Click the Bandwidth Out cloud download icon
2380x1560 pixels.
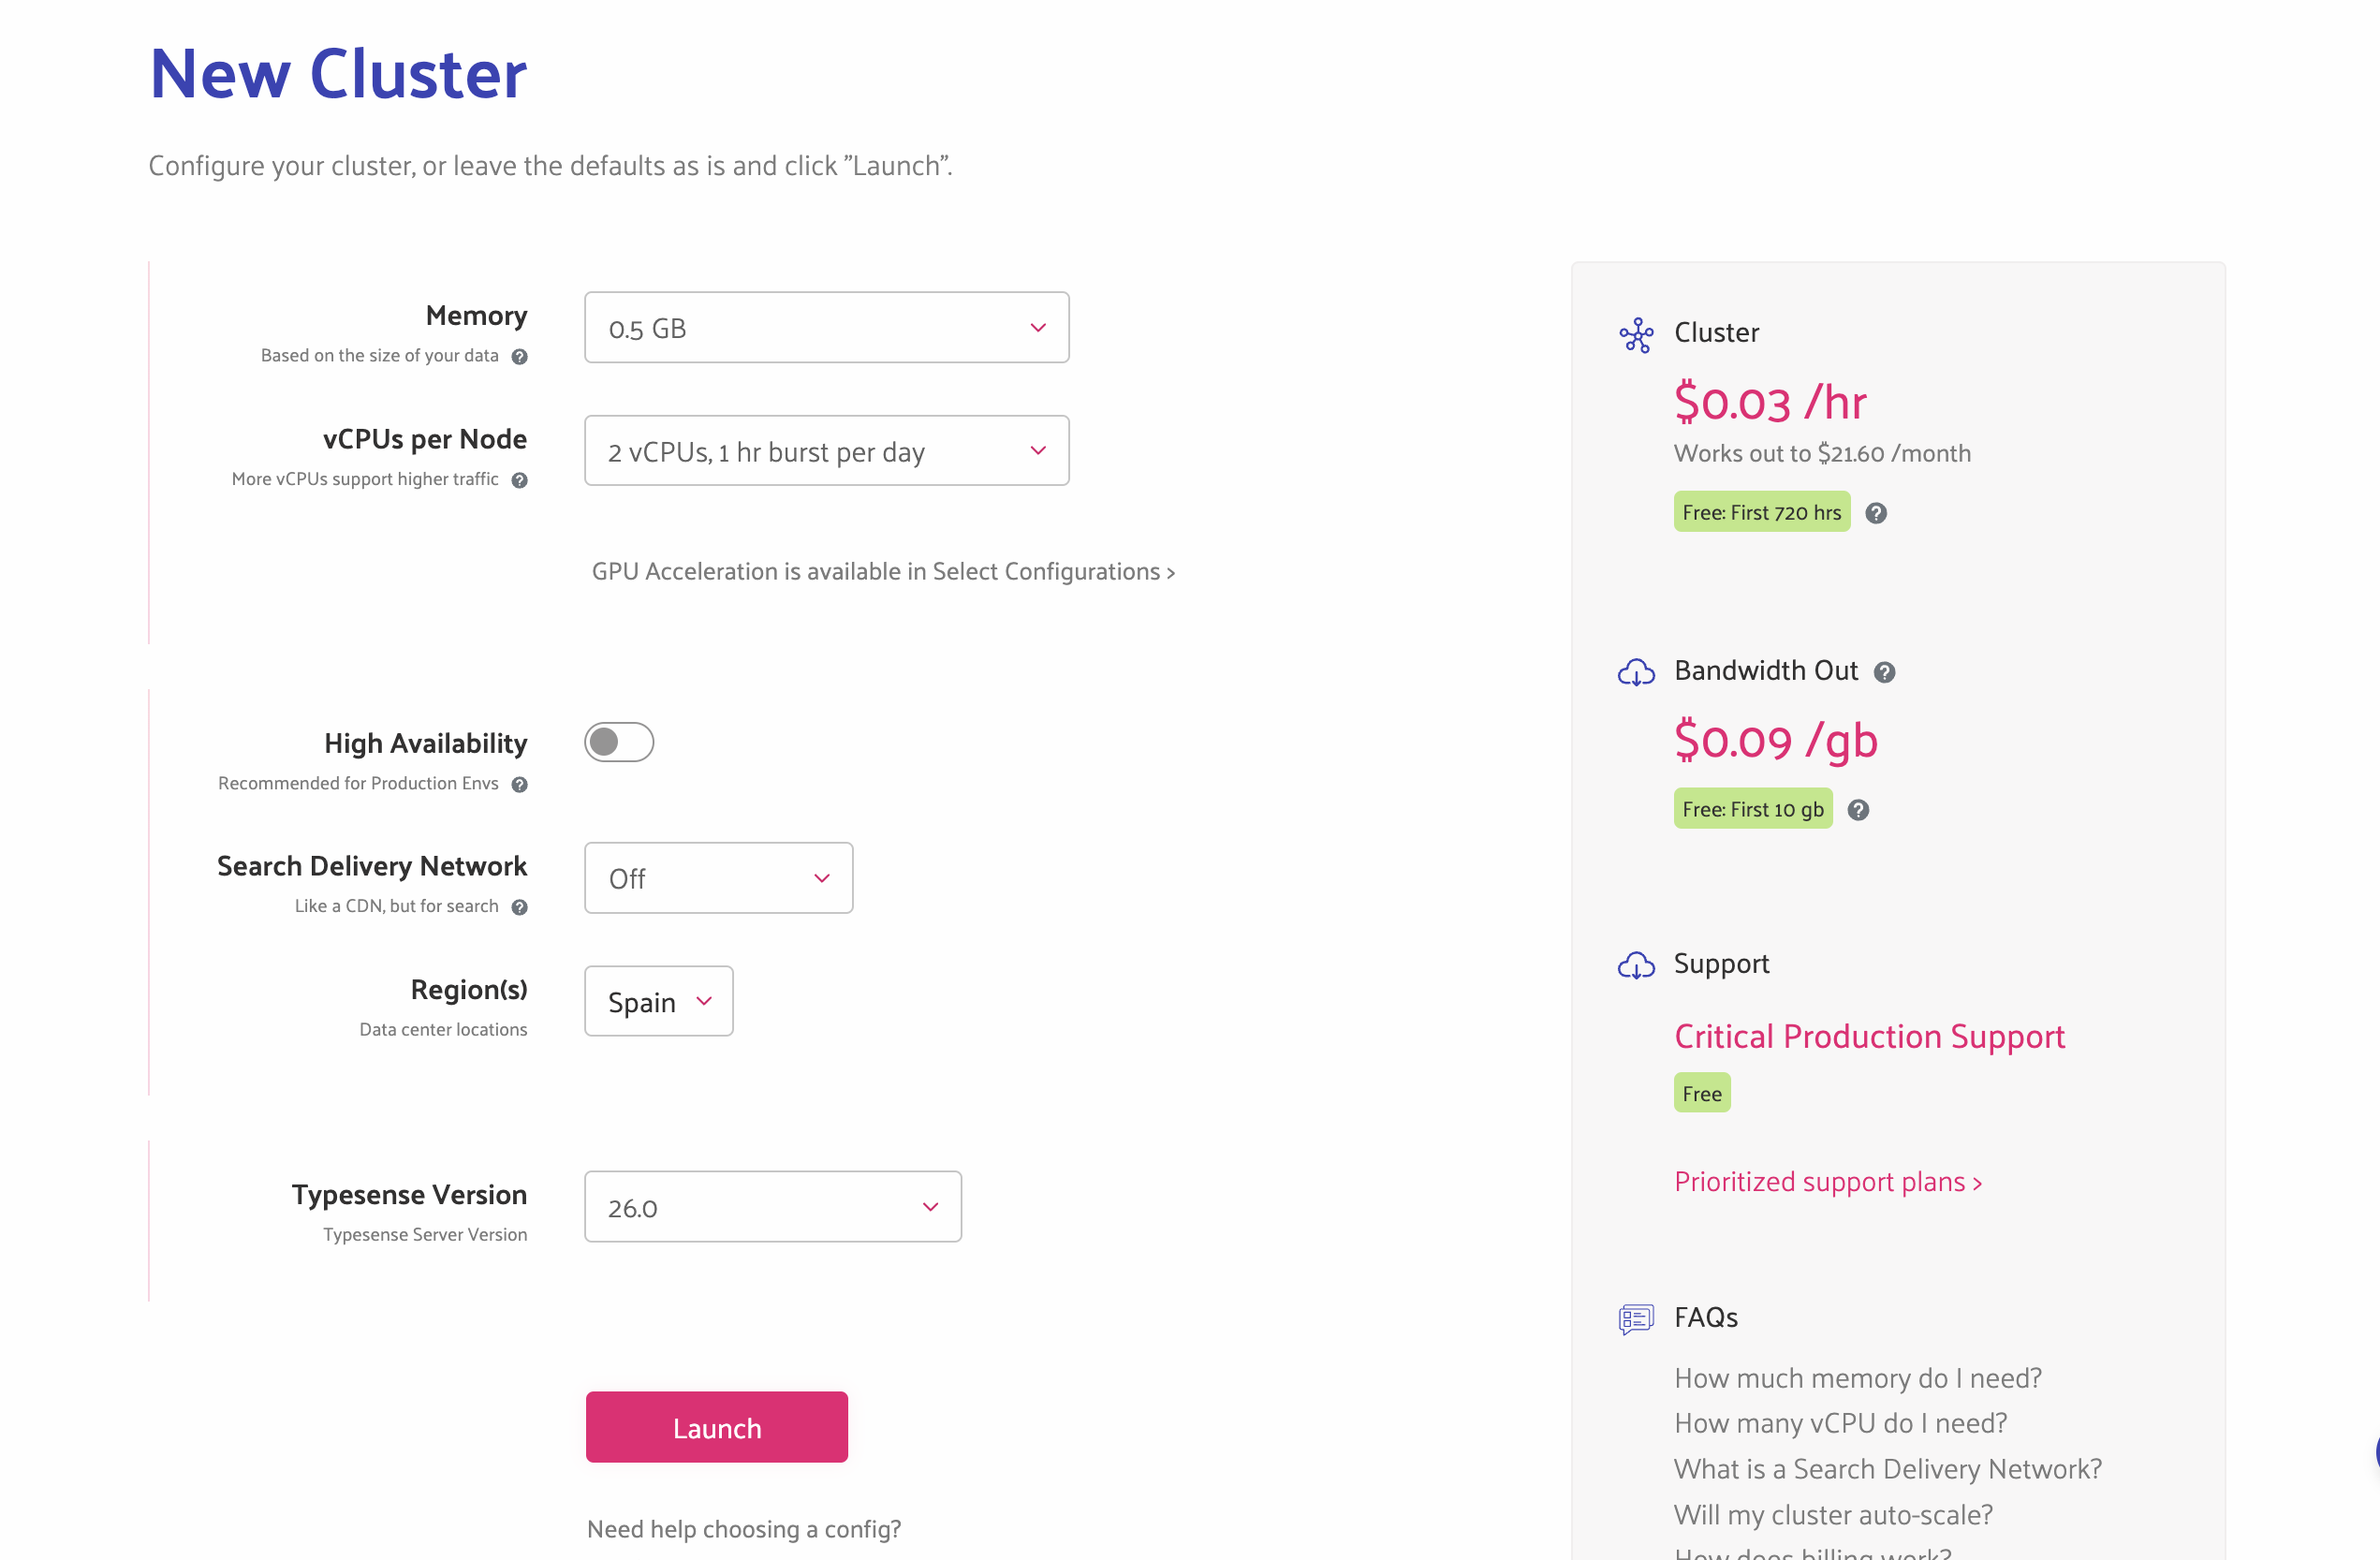click(1636, 672)
